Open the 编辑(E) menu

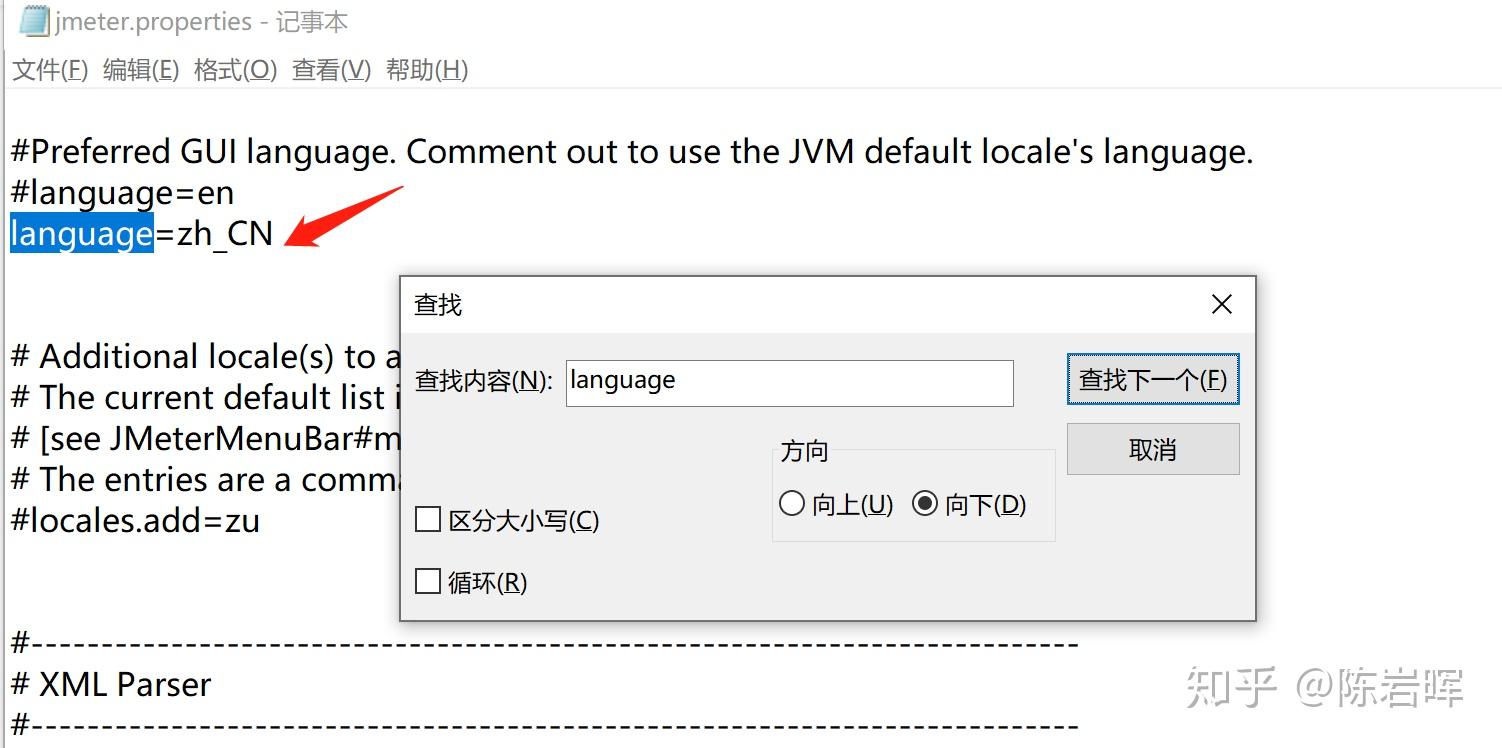(x=140, y=69)
